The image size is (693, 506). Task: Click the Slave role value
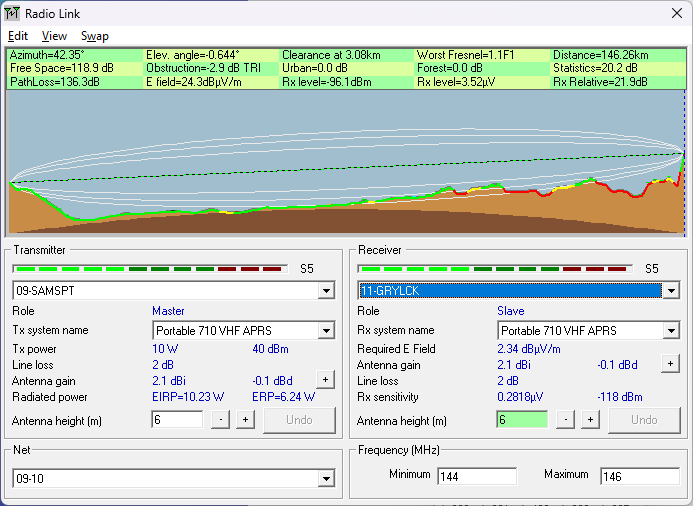pos(510,311)
